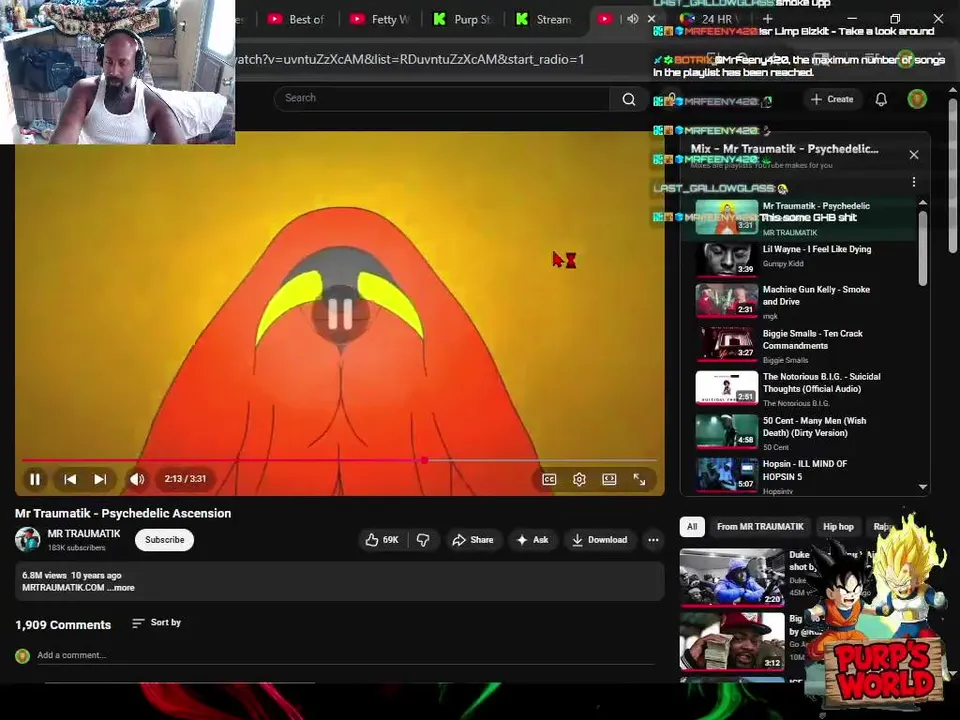Viewport: 960px width, 720px height.
Task: Open the player settings gear
Action: coord(579,479)
